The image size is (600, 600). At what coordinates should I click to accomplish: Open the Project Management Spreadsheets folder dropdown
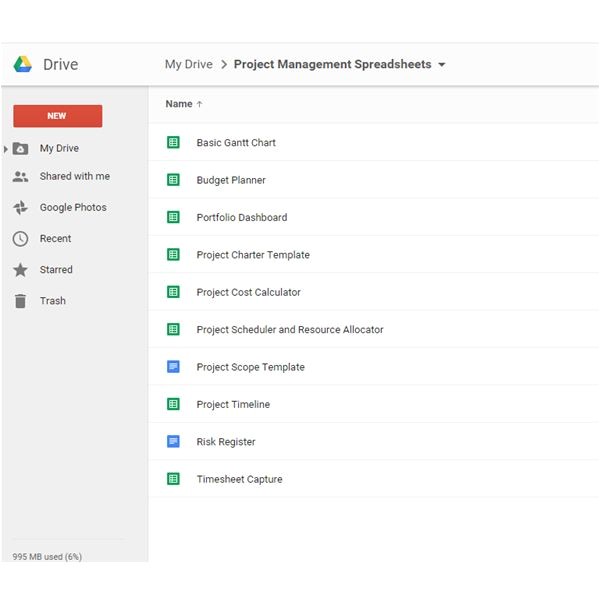(442, 65)
